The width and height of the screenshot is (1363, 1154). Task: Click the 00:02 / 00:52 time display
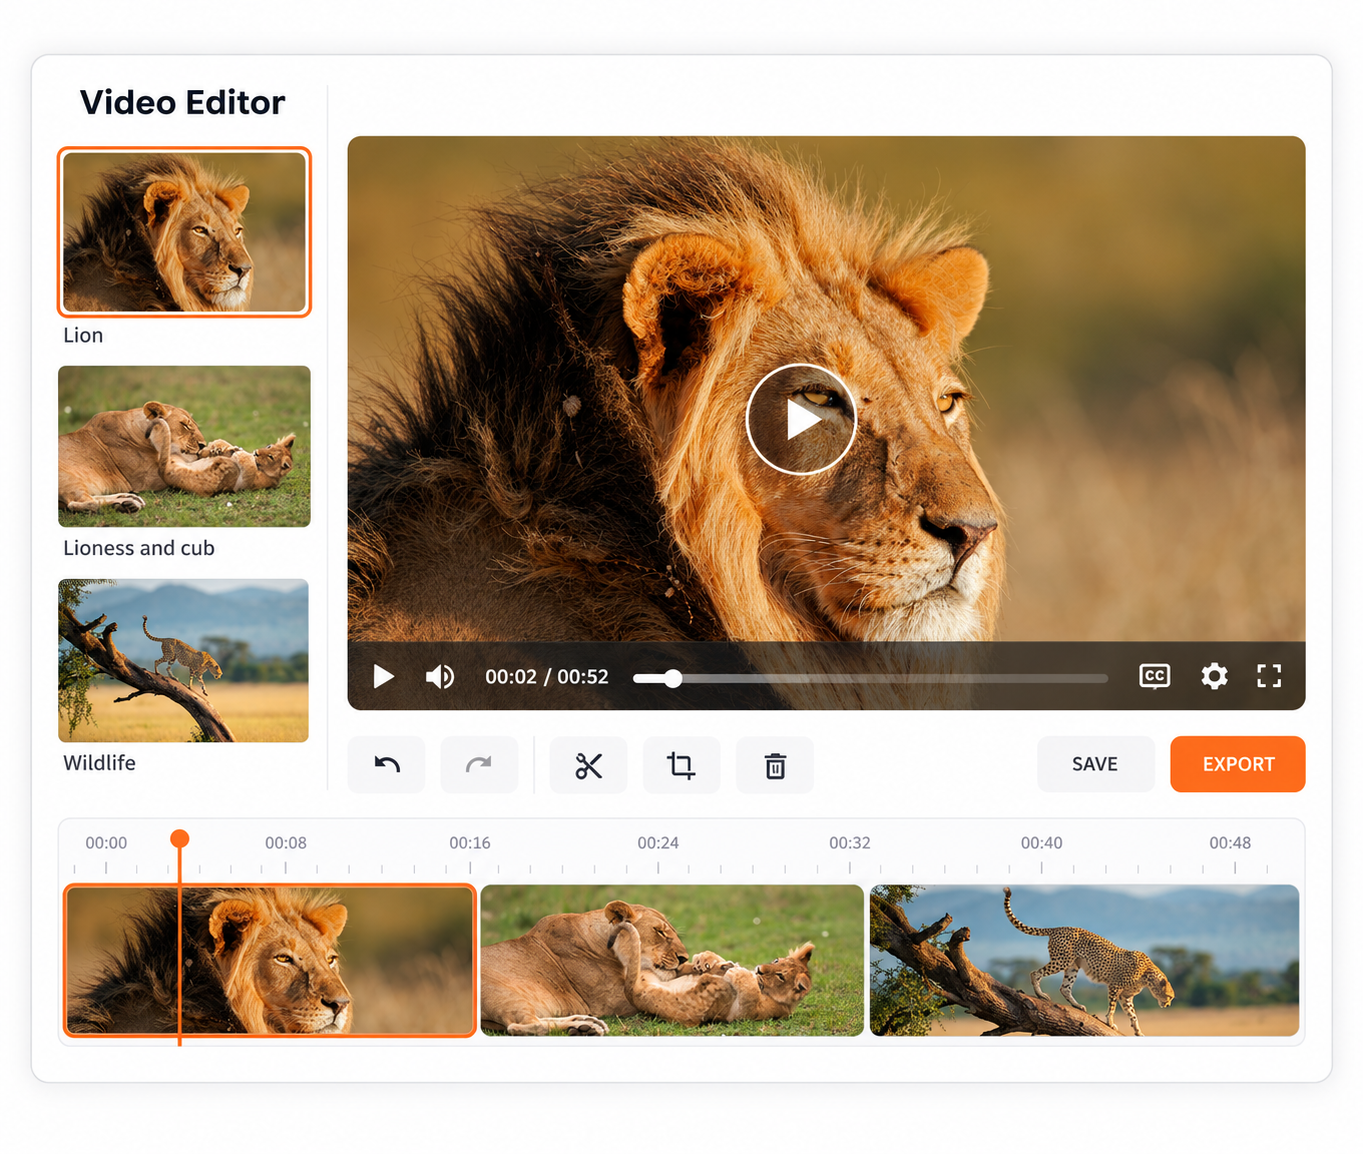[547, 677]
